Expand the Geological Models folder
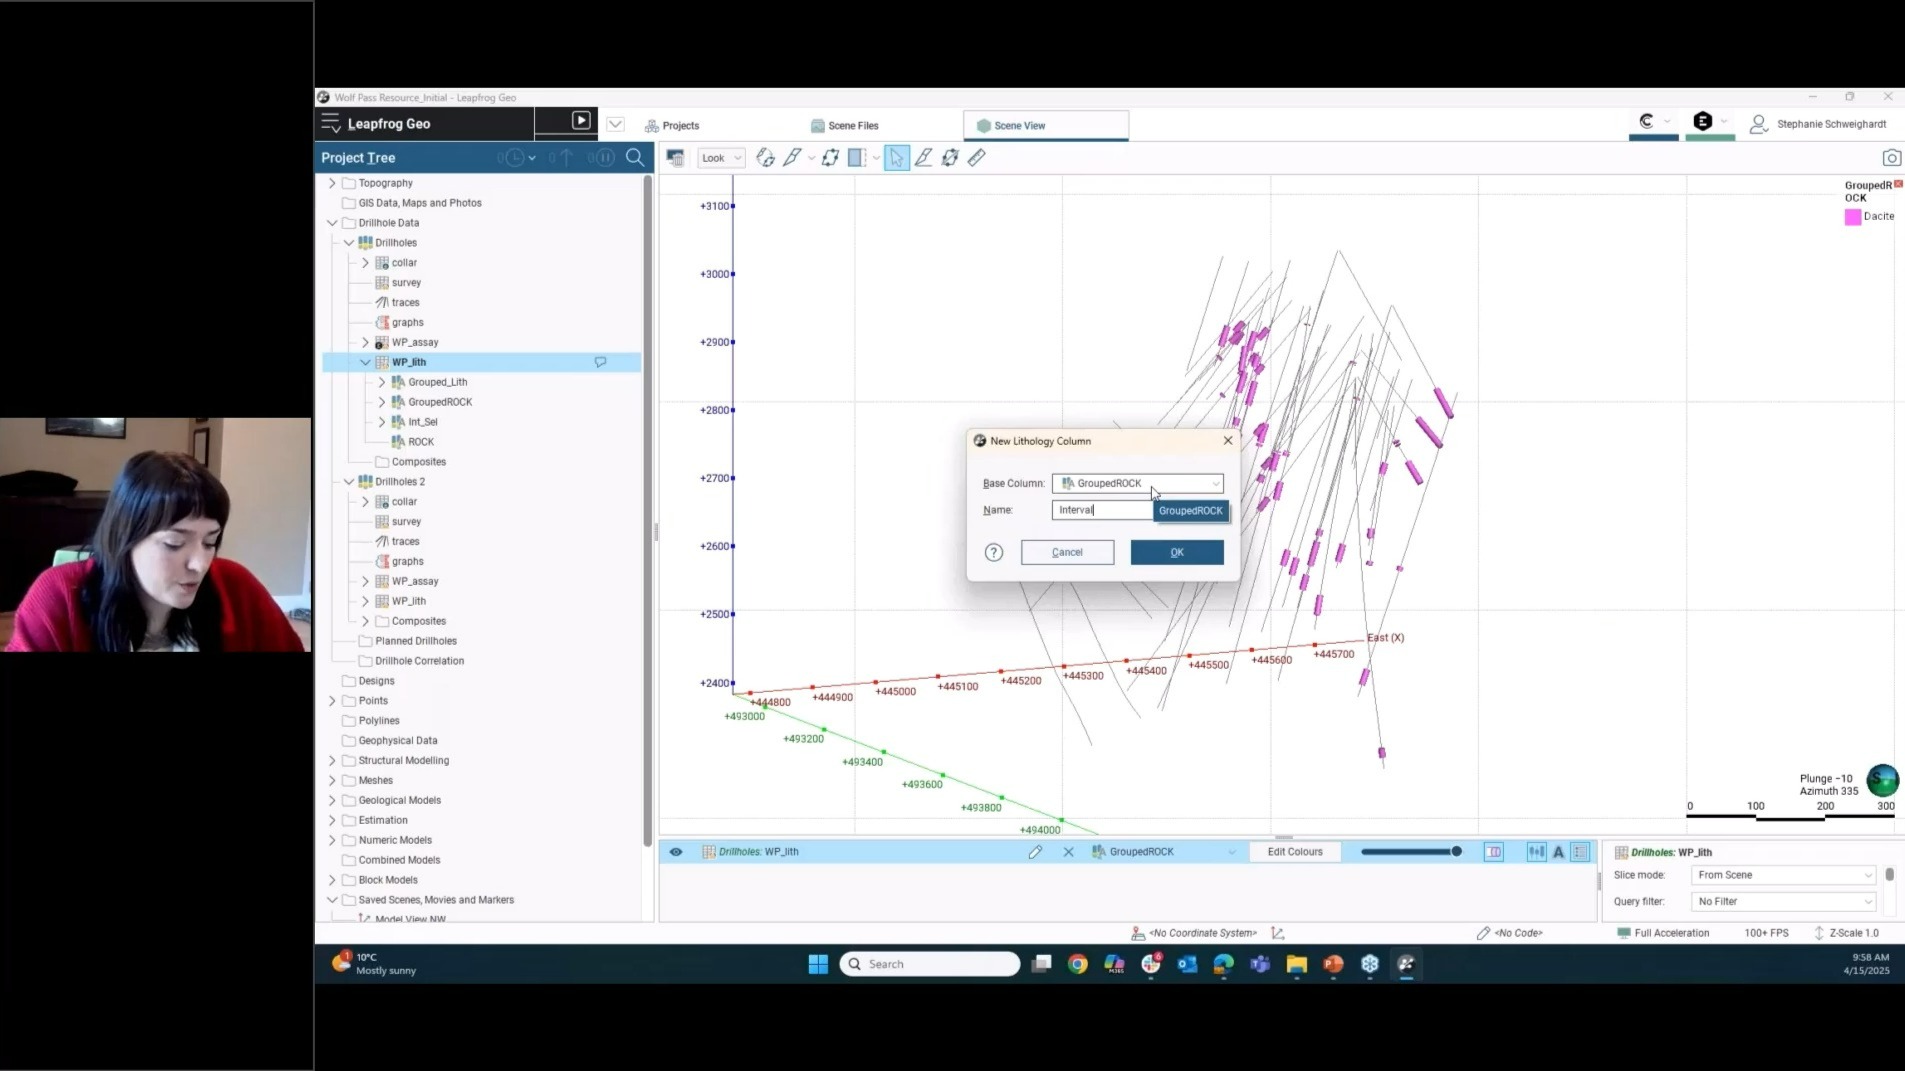 click(x=332, y=800)
